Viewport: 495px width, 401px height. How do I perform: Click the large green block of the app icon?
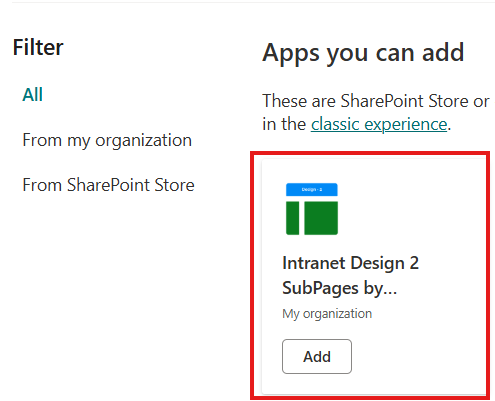click(x=321, y=218)
